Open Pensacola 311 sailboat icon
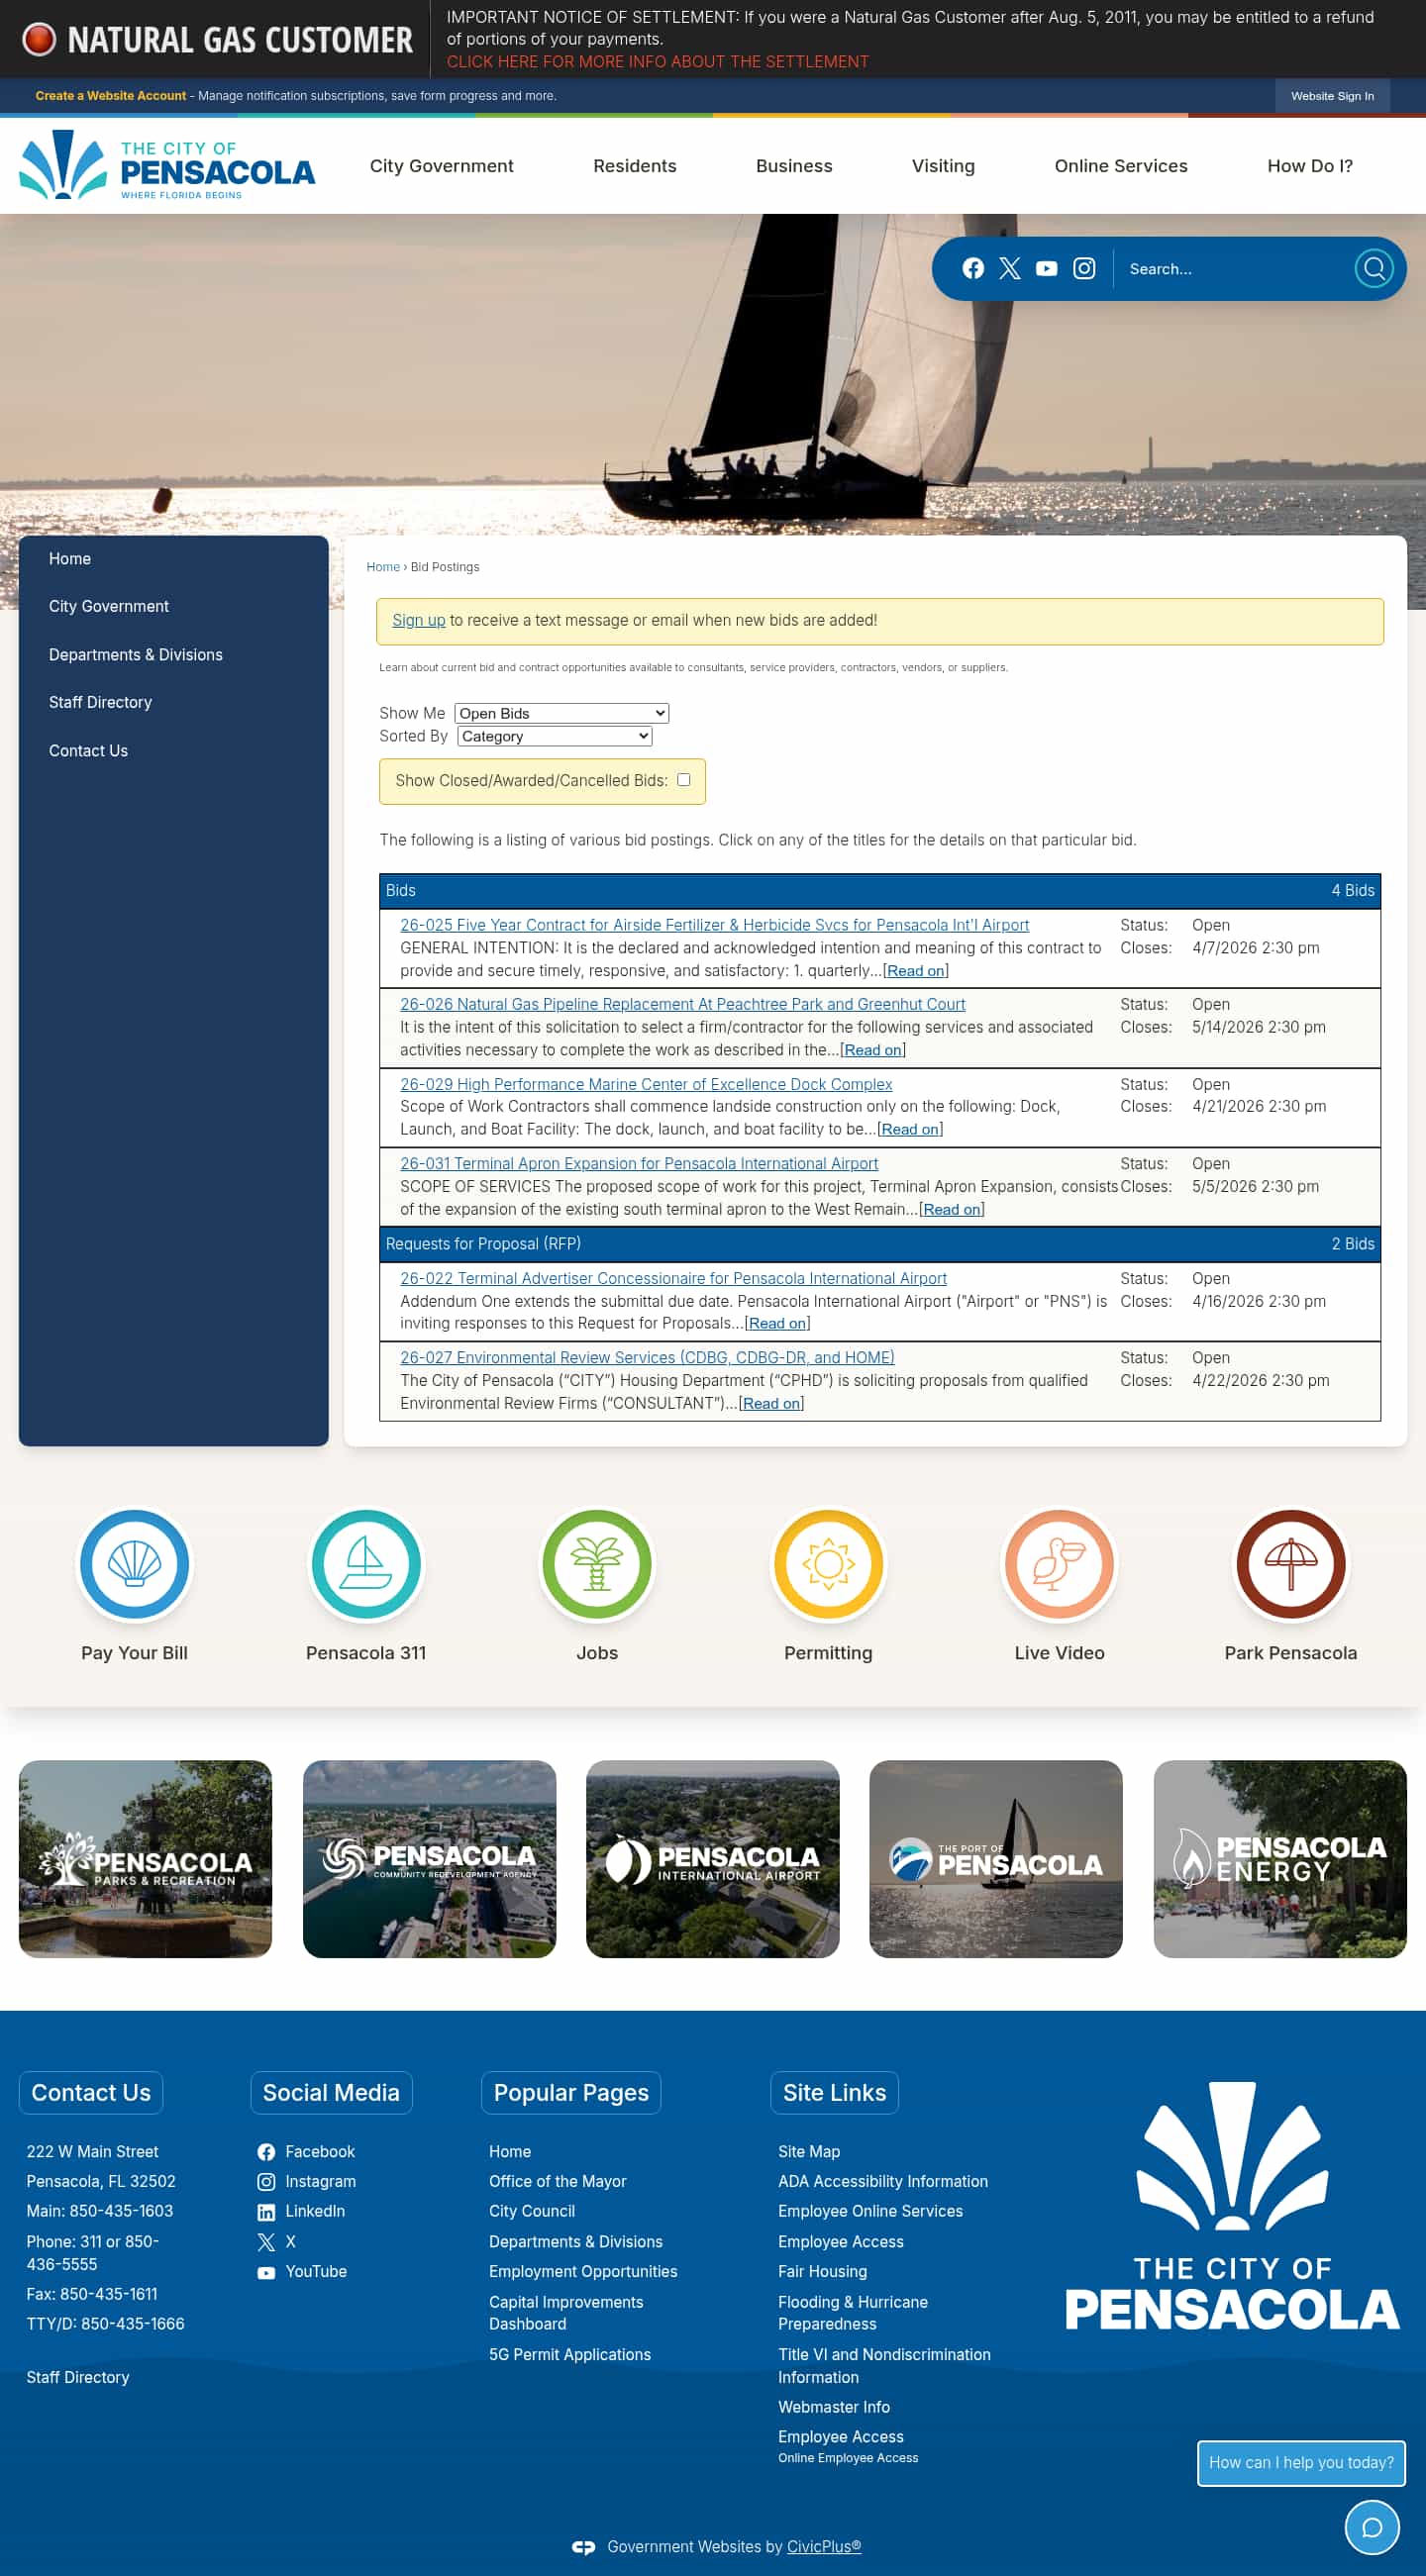Viewport: 1426px width, 2576px height. [365, 1563]
